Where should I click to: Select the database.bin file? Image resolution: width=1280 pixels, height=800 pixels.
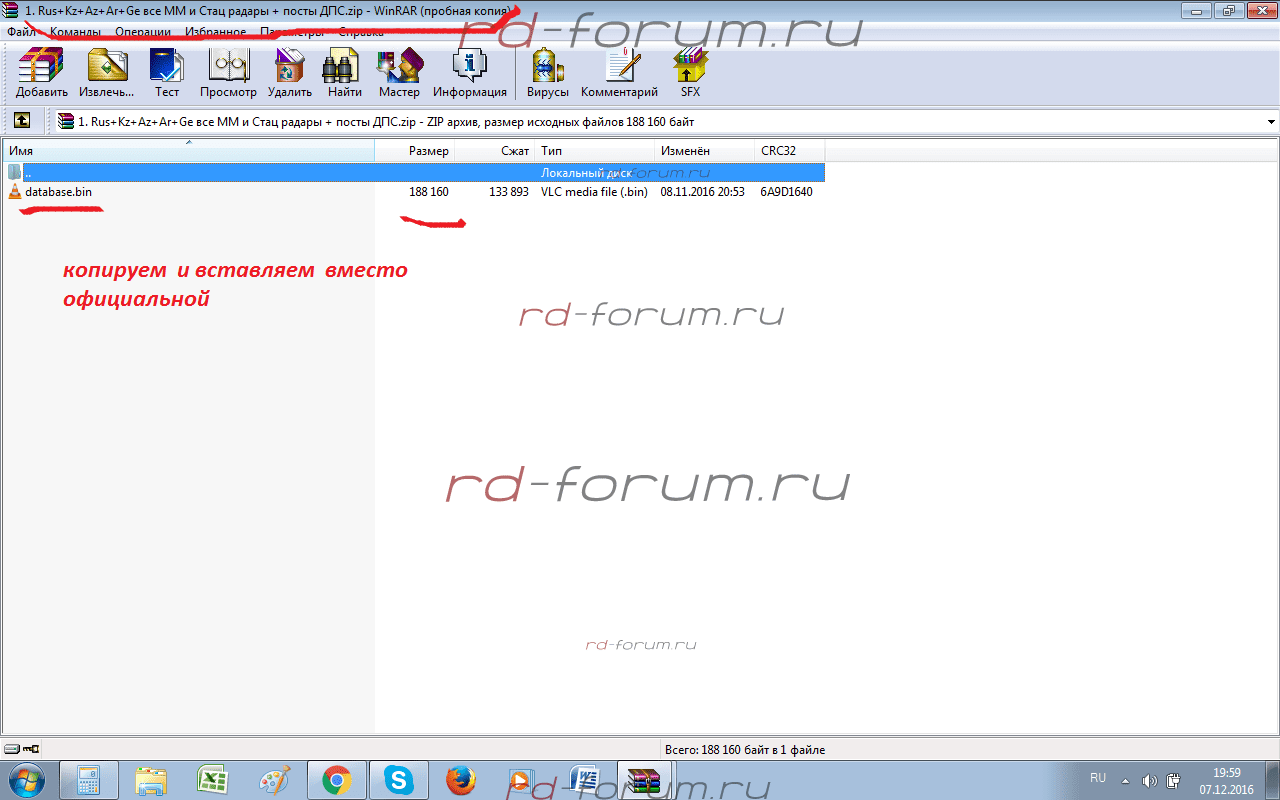pos(59,192)
